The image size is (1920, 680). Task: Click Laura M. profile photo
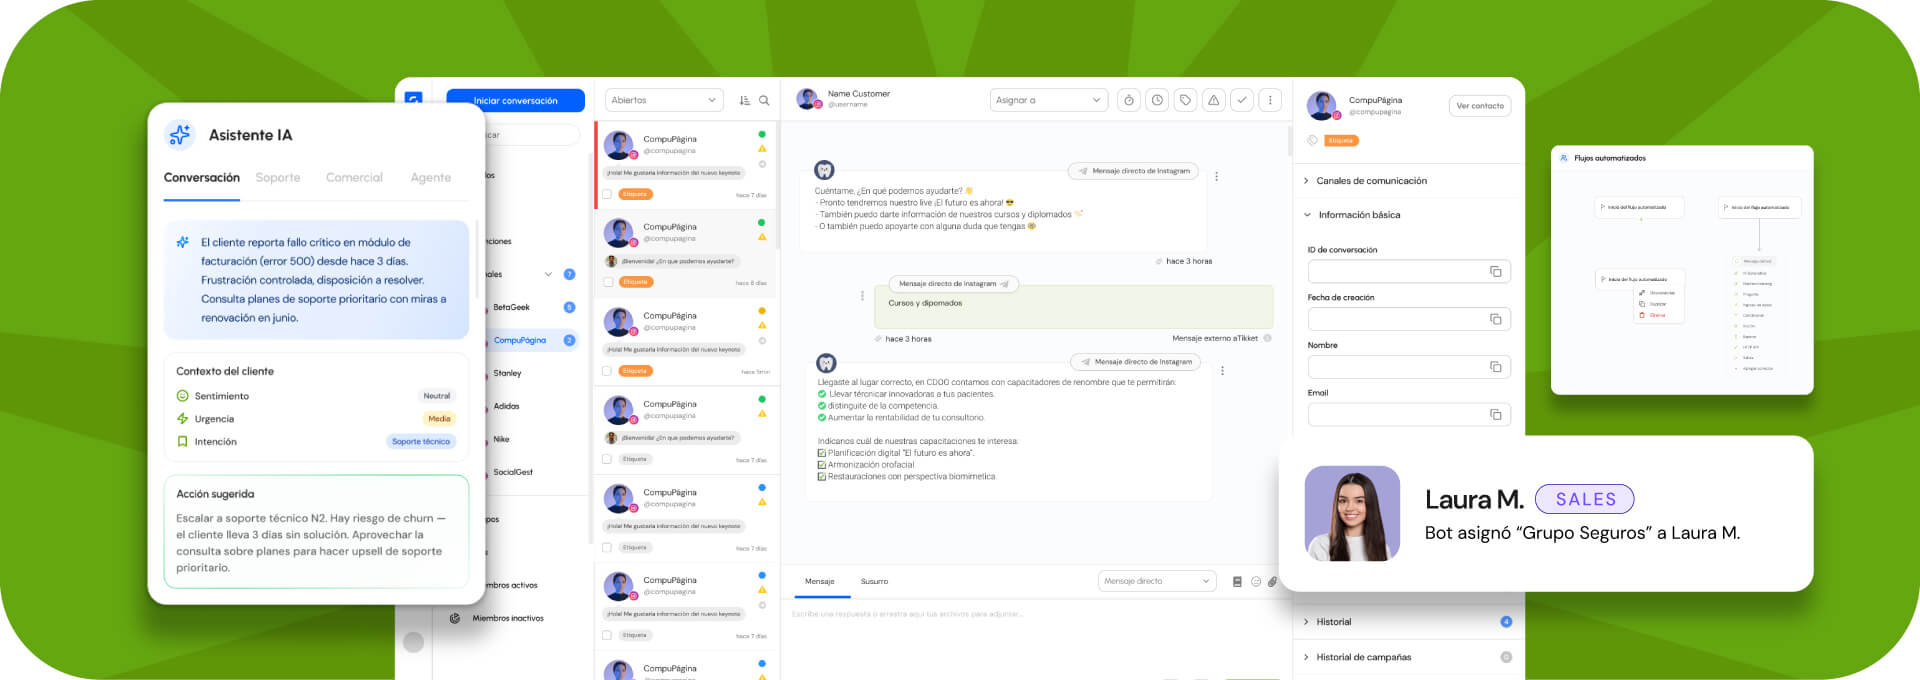tap(1352, 513)
